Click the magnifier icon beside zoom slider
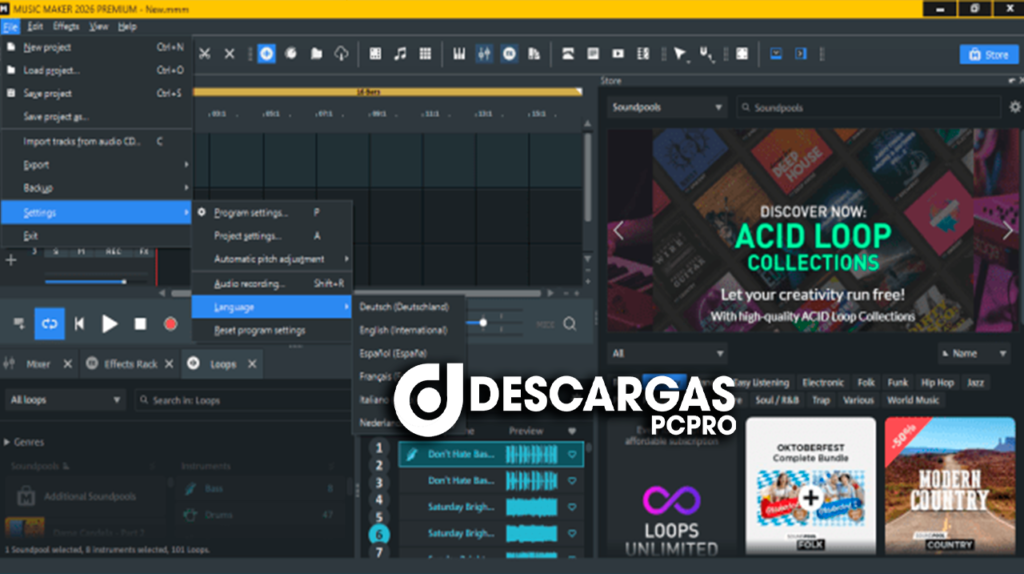 (569, 323)
